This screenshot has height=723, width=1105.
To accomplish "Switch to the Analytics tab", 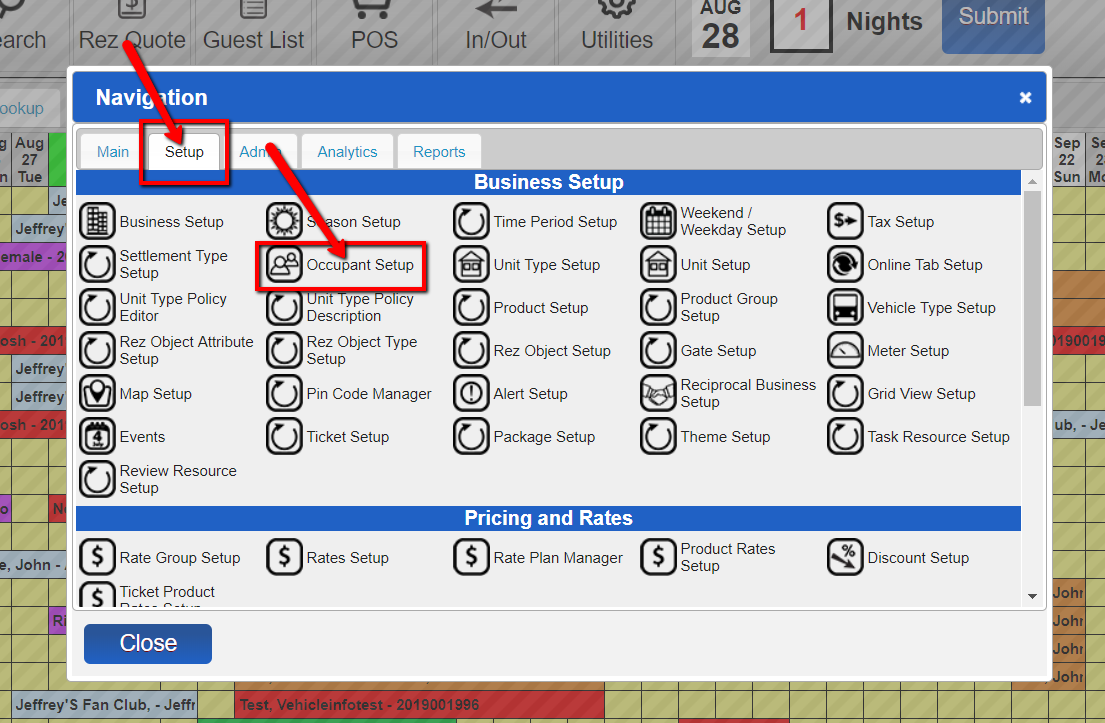I will point(347,152).
